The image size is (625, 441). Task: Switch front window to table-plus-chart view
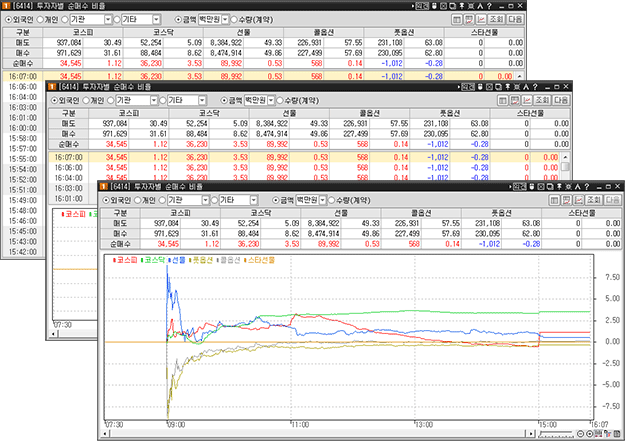pyautogui.click(x=566, y=200)
